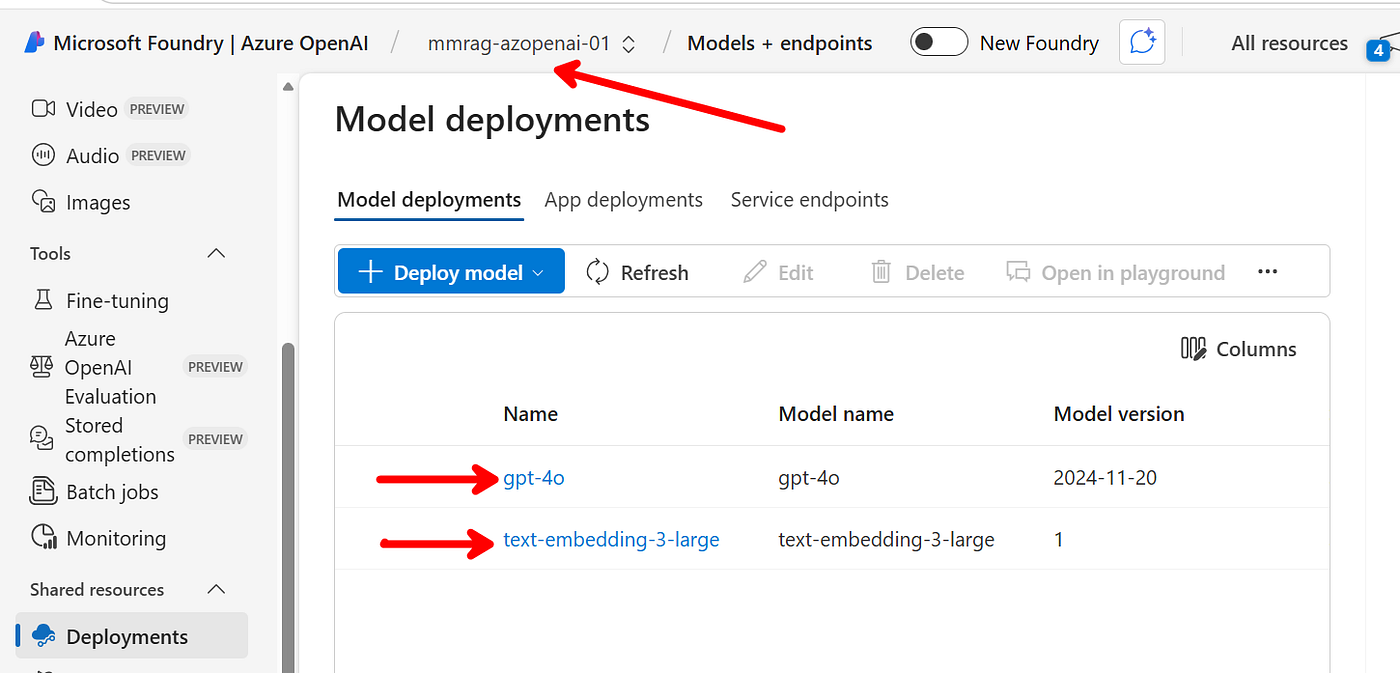Select the Azure OpenAI Evaluation scales icon
Image resolution: width=1400 pixels, height=673 pixels.
coord(42,367)
